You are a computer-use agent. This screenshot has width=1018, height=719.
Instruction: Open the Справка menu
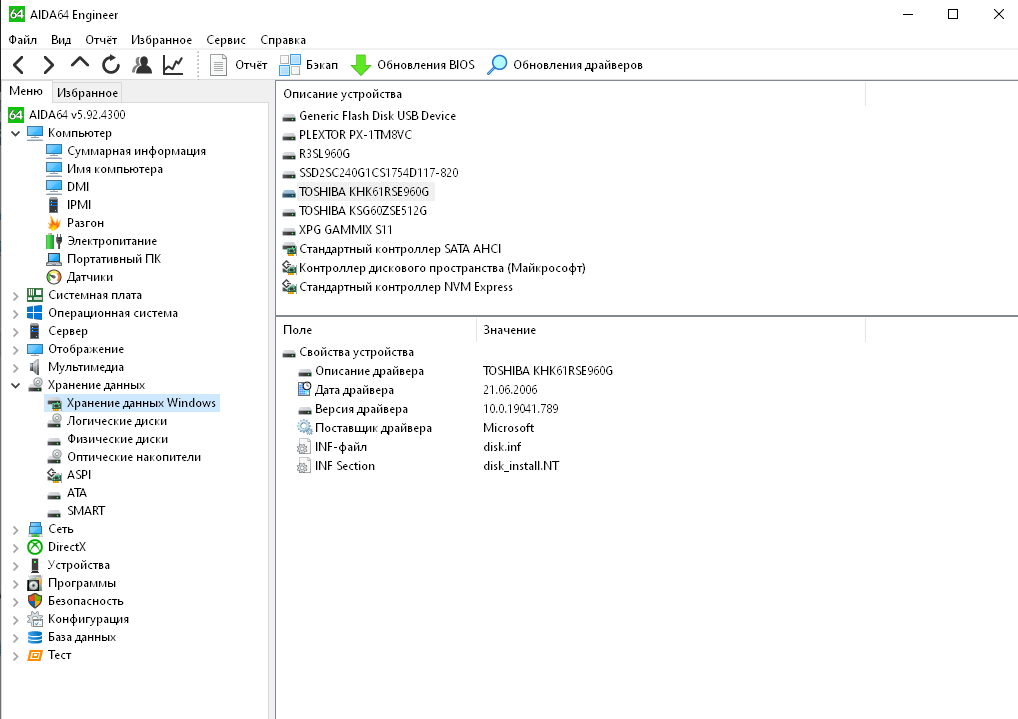coord(283,40)
